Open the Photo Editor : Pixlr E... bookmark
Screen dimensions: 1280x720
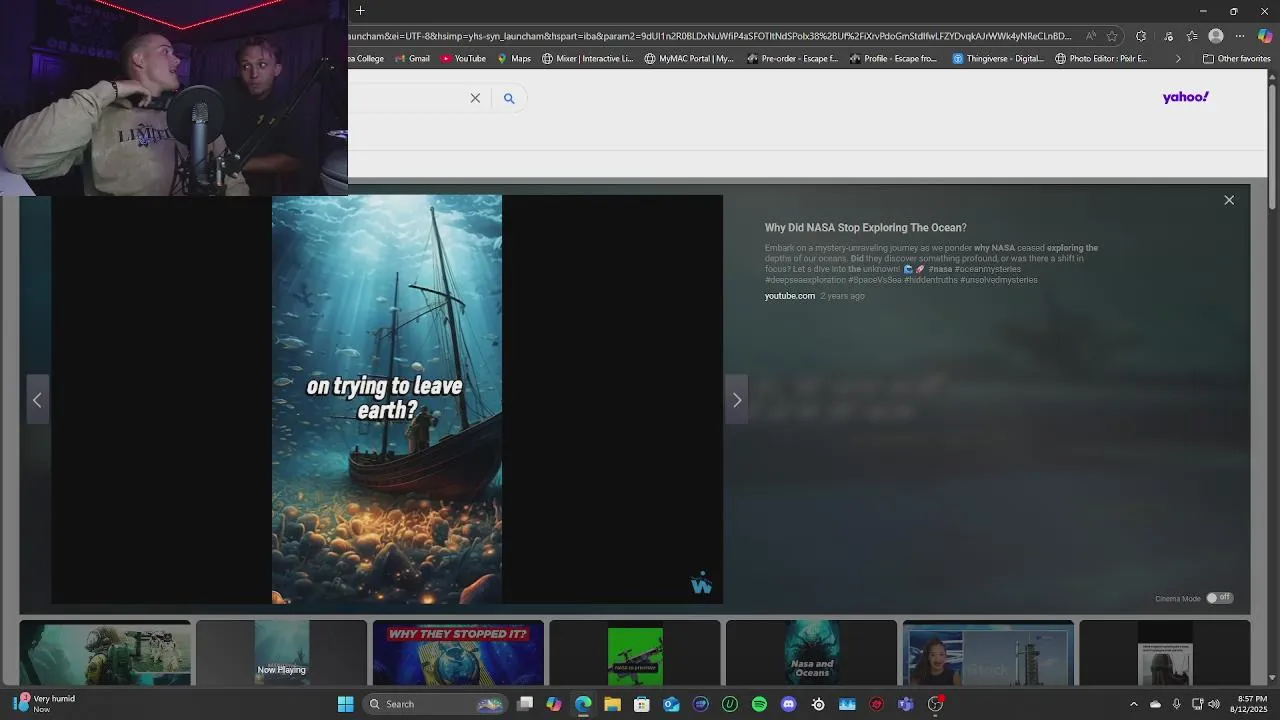[1101, 59]
